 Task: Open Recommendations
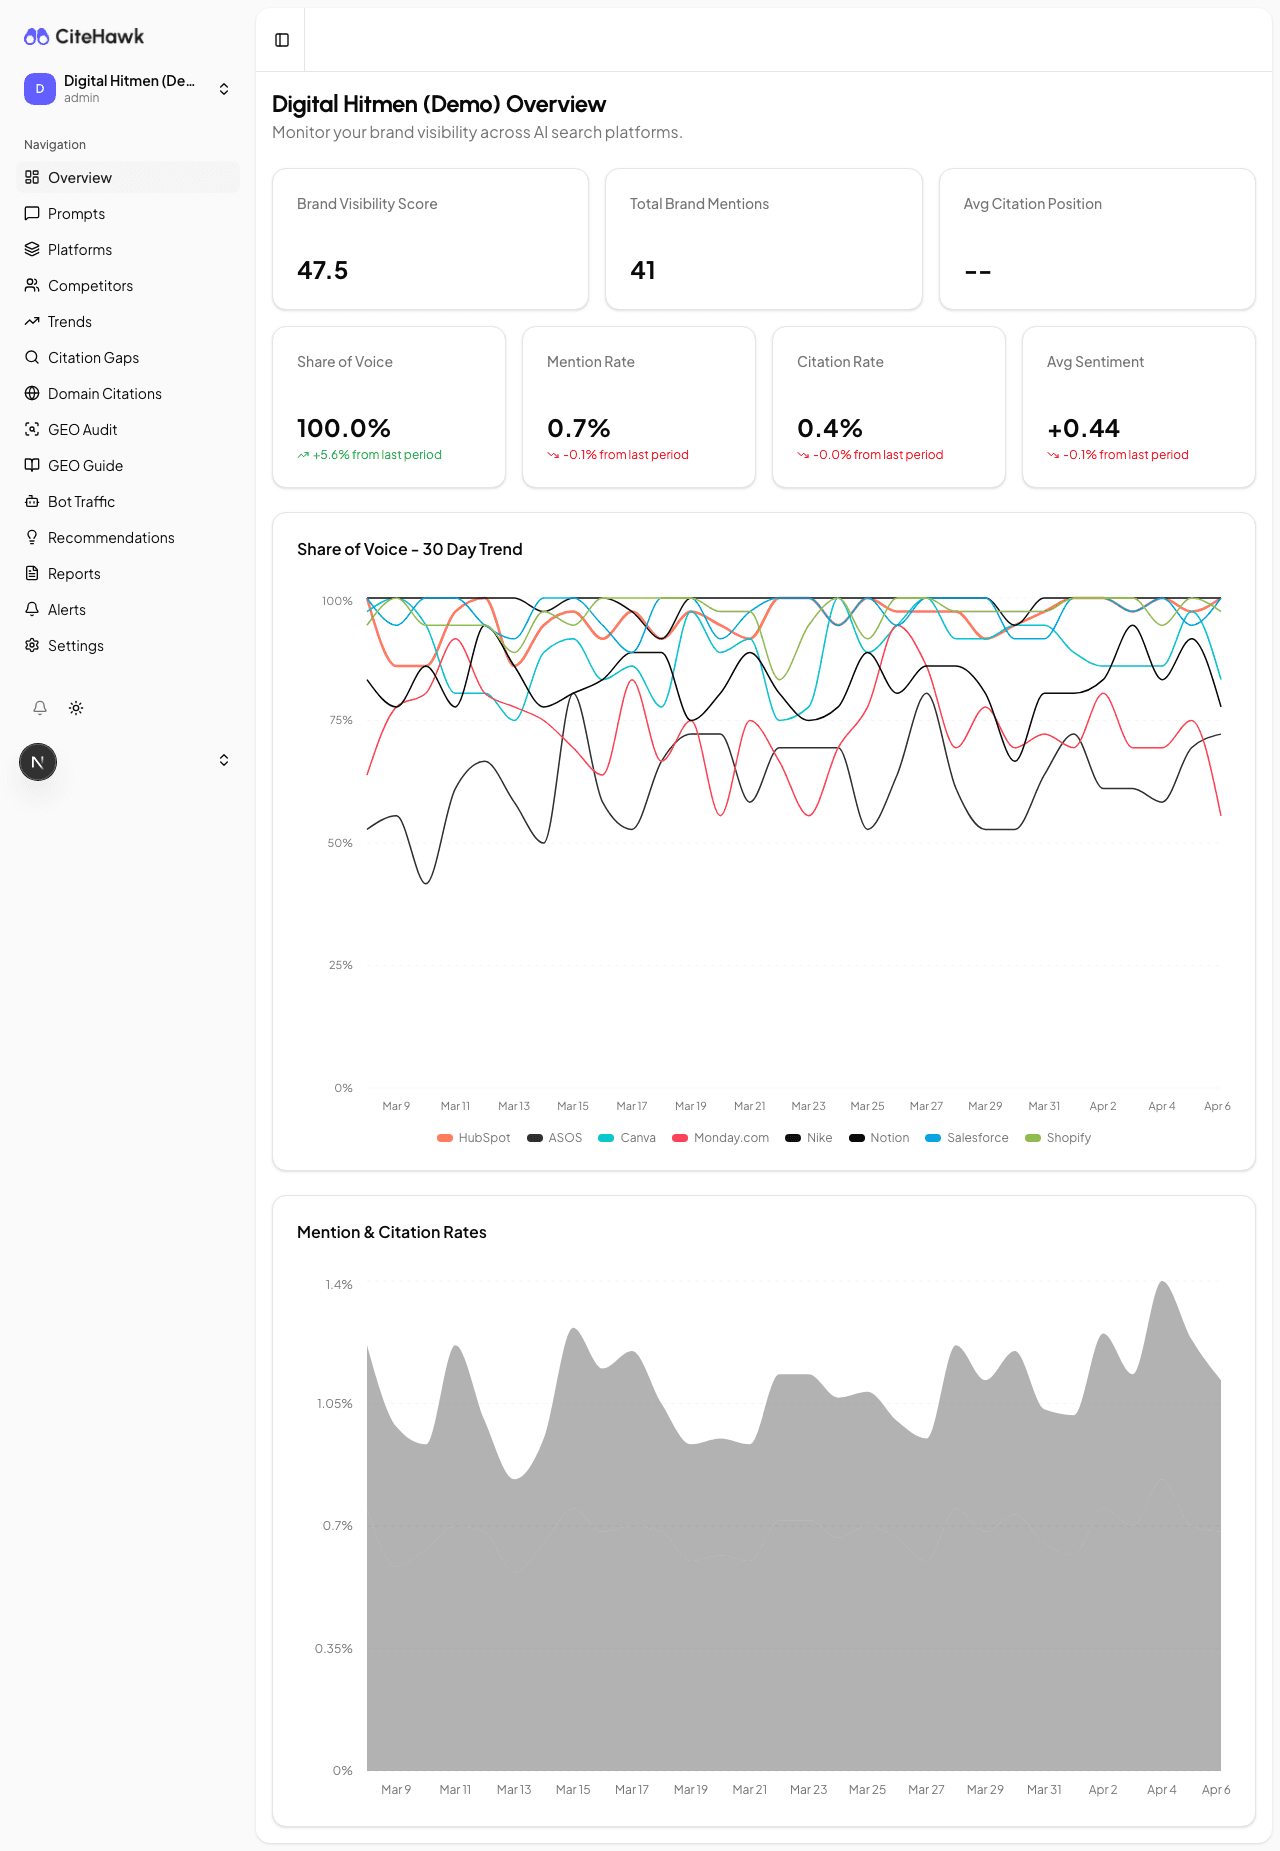[x=128, y=537]
